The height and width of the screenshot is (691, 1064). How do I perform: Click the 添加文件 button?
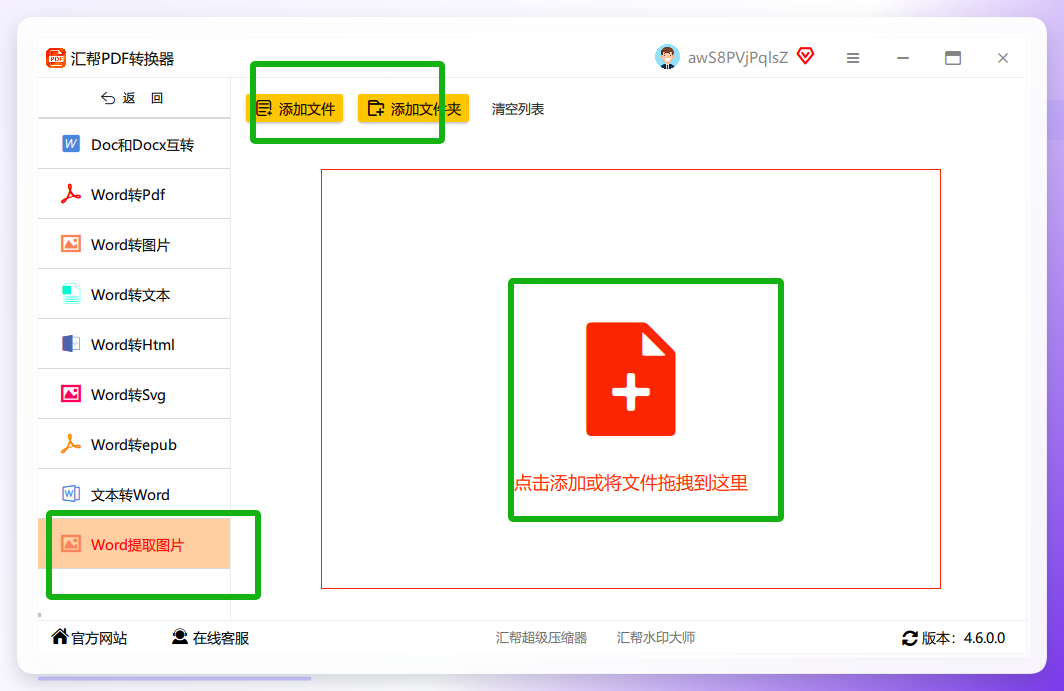click(x=294, y=109)
